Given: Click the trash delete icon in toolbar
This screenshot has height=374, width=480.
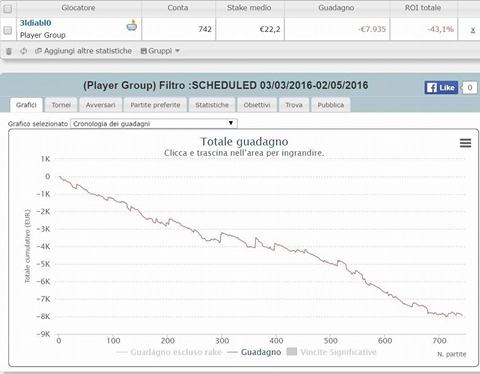Looking at the screenshot, I should (9, 51).
